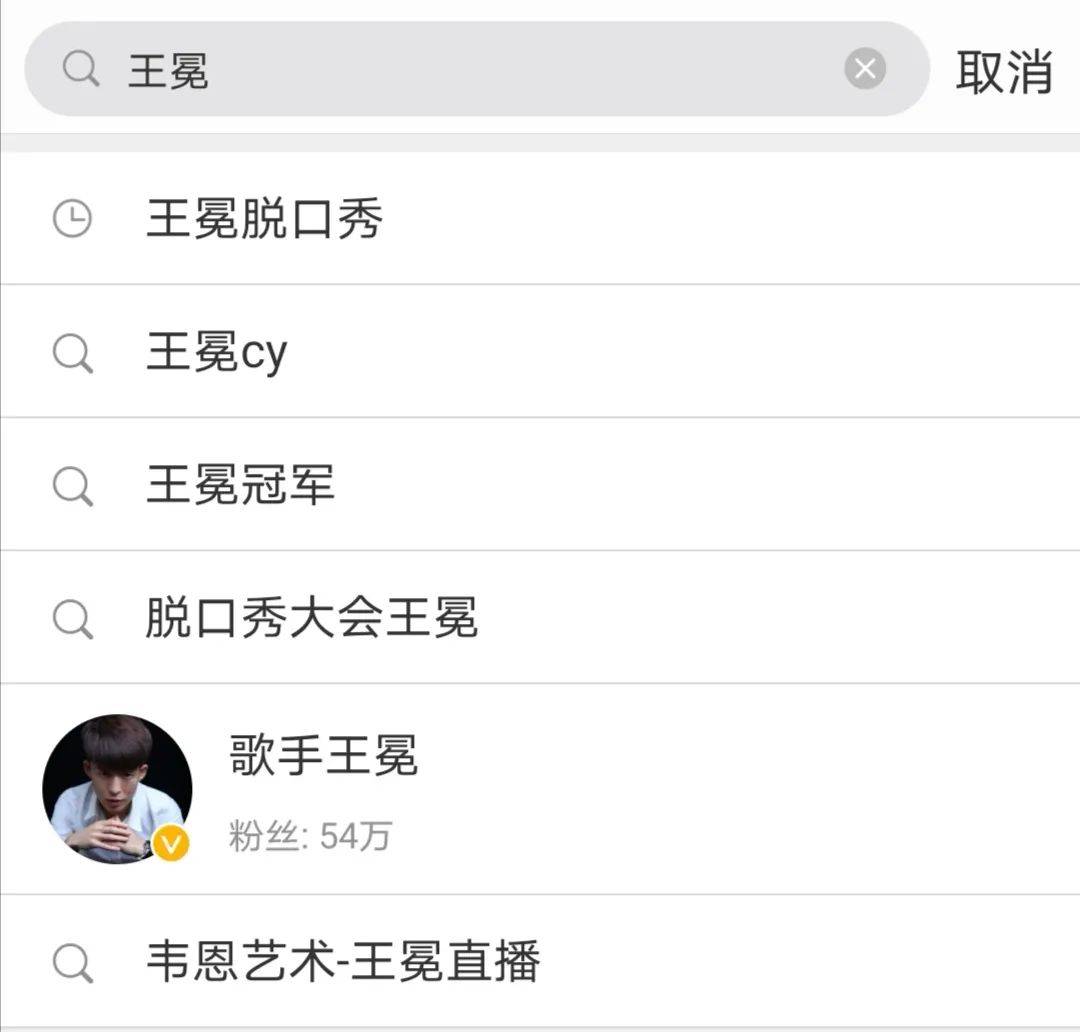Choose the 王冕cy suggestion
The width and height of the screenshot is (1080, 1032).
217,353
